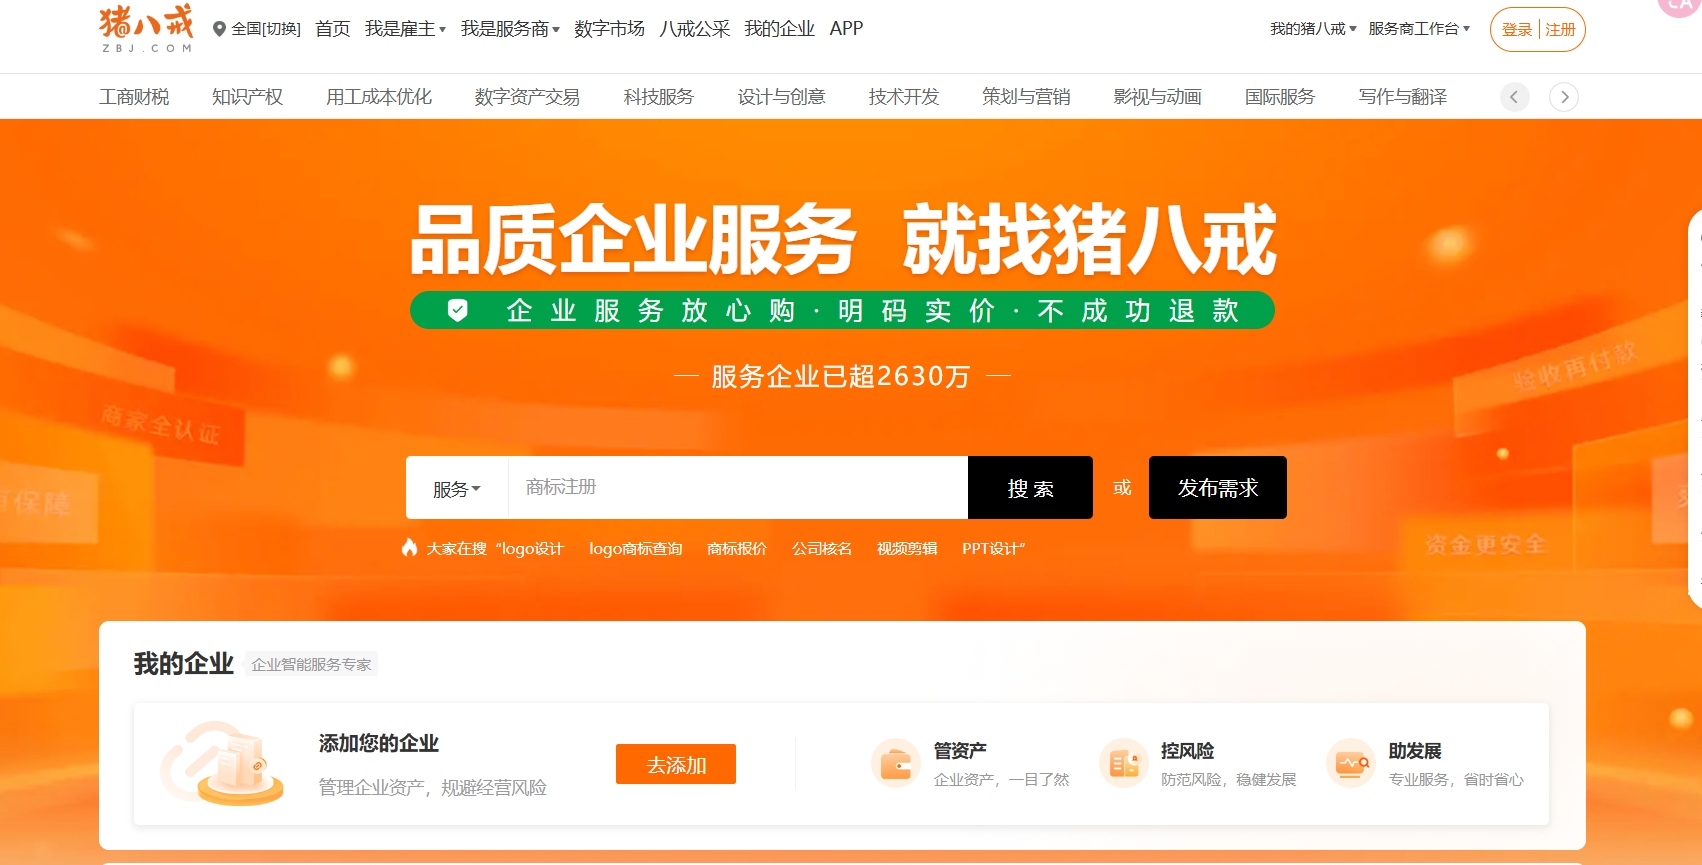Select the 工商财税 category
Screen dimensions: 1702x865
pos(134,97)
